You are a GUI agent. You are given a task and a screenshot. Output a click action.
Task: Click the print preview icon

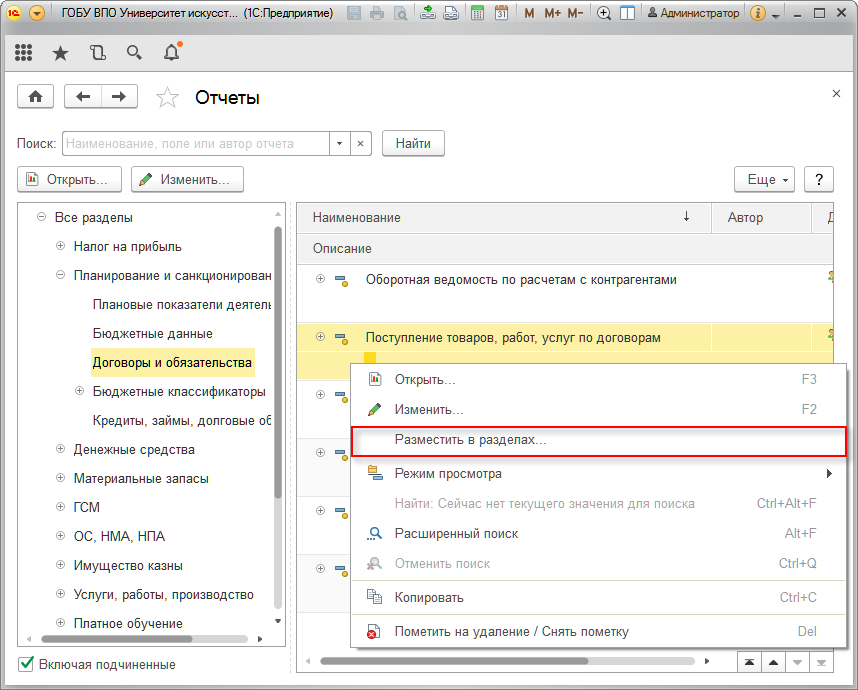click(401, 13)
